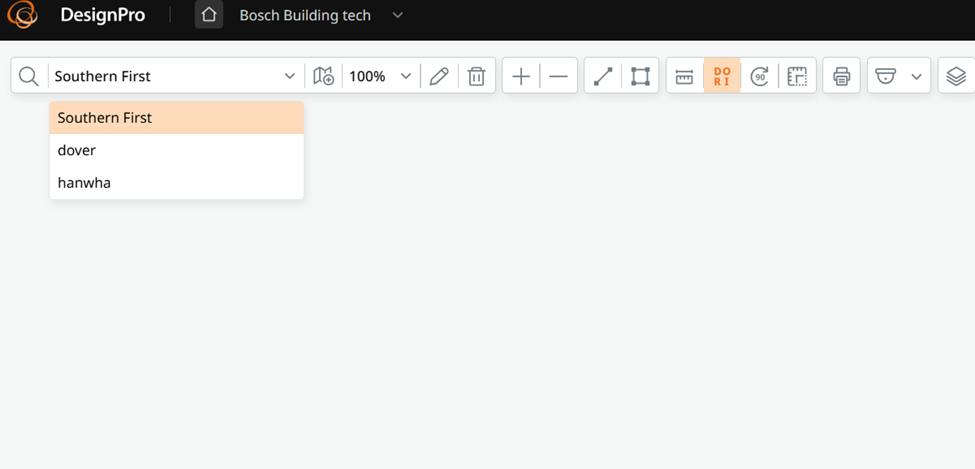
Task: Click the home icon in header
Action: coord(209,15)
